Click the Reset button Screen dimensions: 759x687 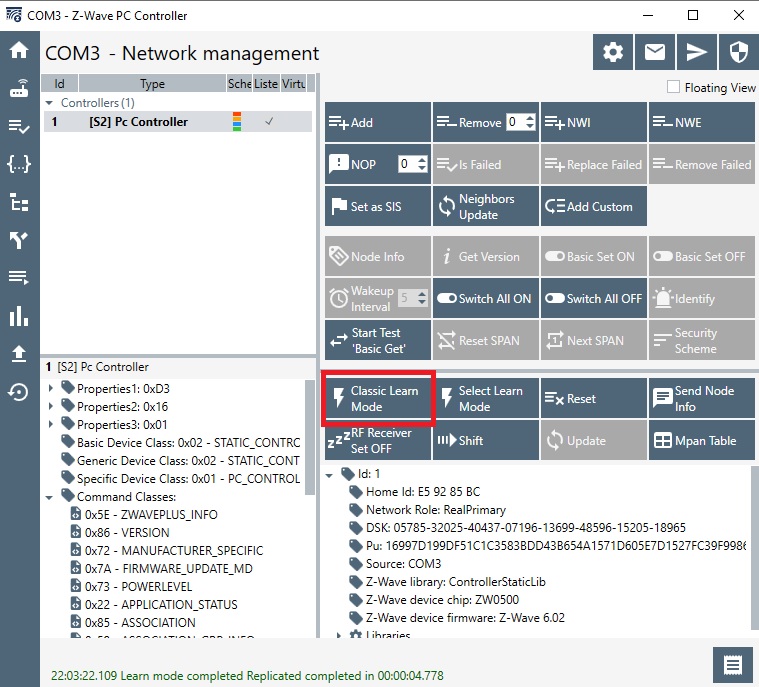point(593,398)
